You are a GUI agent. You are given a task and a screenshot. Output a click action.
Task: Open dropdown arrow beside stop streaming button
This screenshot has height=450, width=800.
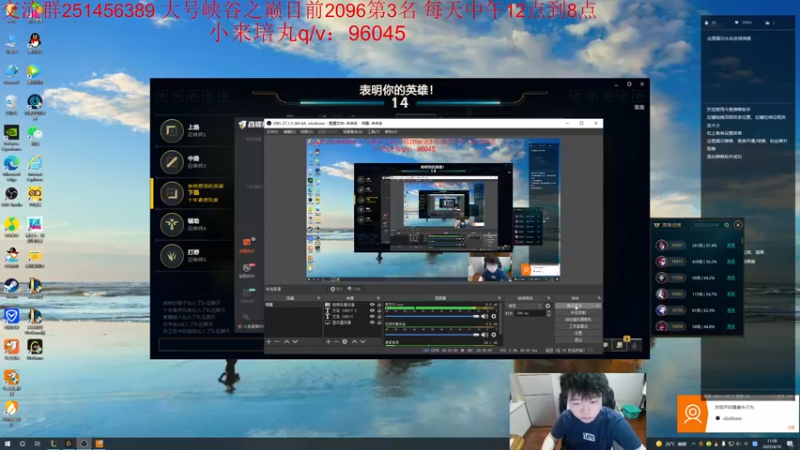tap(597, 306)
